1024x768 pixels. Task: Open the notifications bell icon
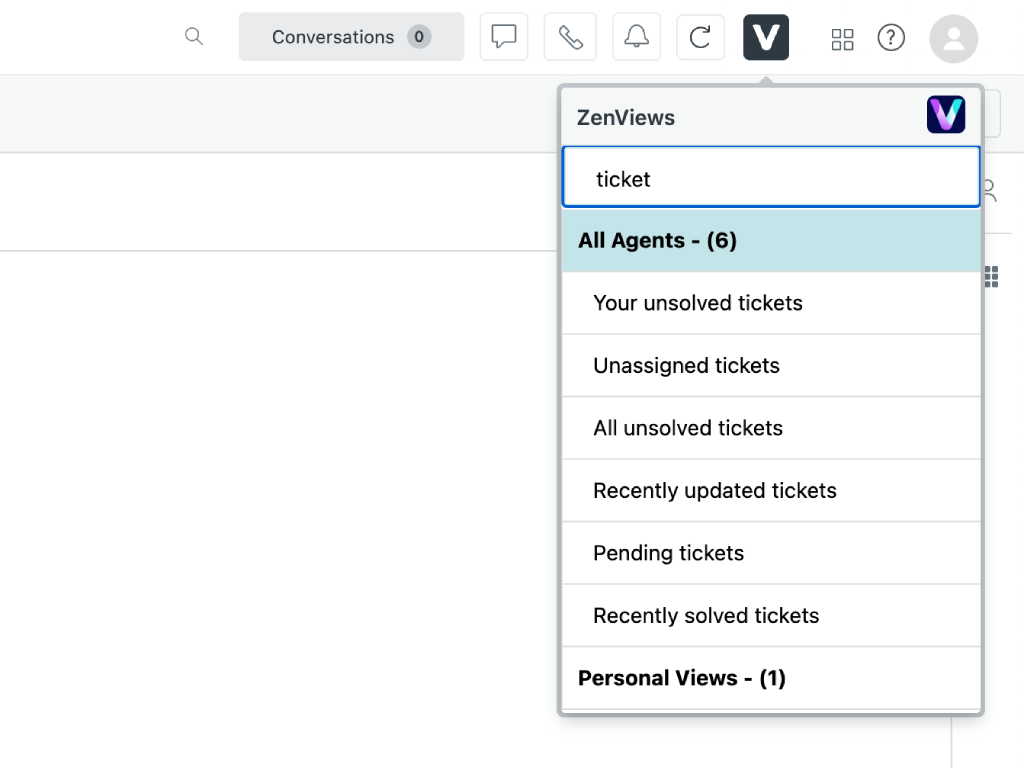[636, 37]
